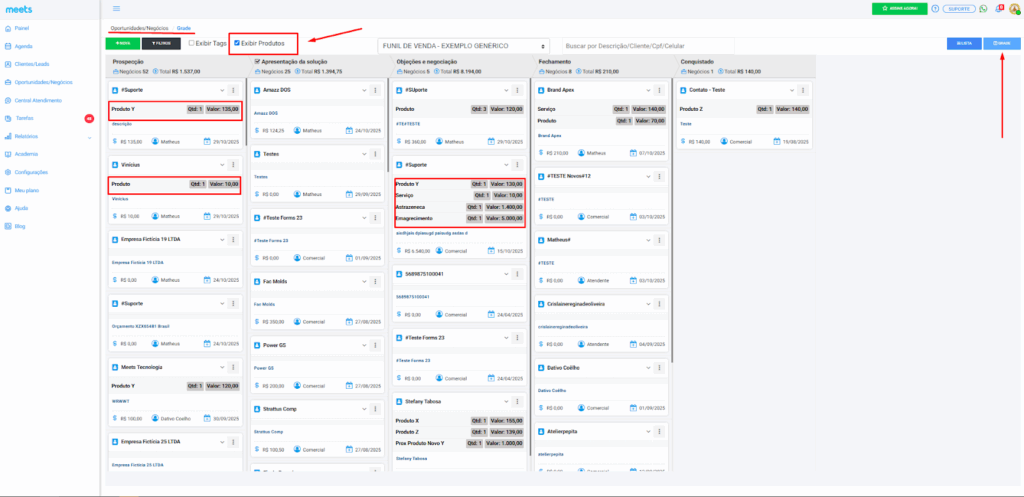The width and height of the screenshot is (1024, 497).
Task: Open the Funil de Venda dropdown
Action: point(464,46)
